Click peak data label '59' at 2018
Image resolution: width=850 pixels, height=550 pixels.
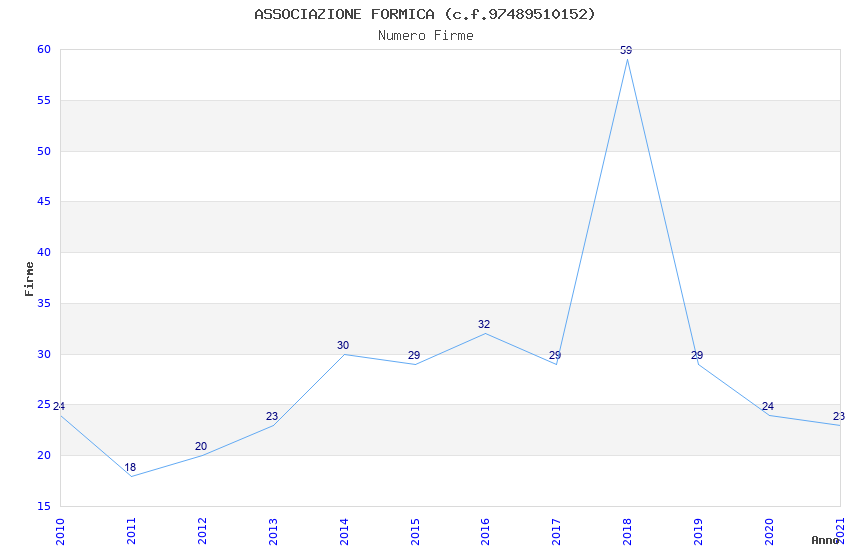(626, 50)
